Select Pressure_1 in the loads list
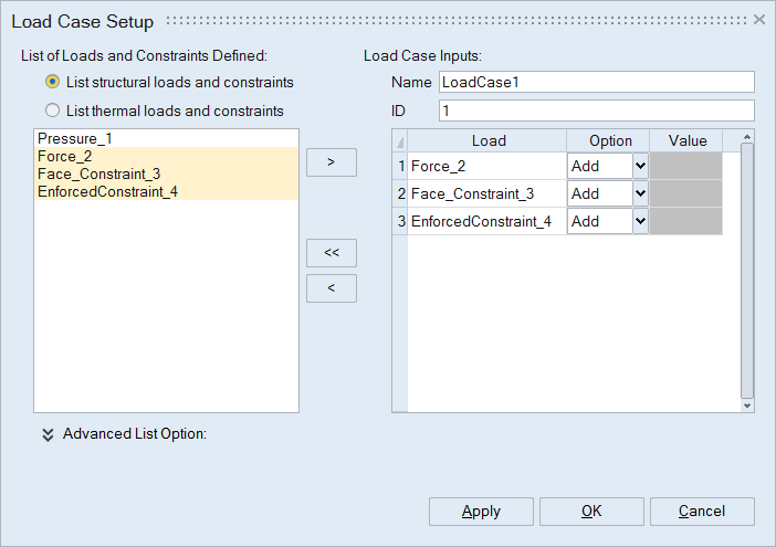The width and height of the screenshot is (776, 547). (72, 139)
